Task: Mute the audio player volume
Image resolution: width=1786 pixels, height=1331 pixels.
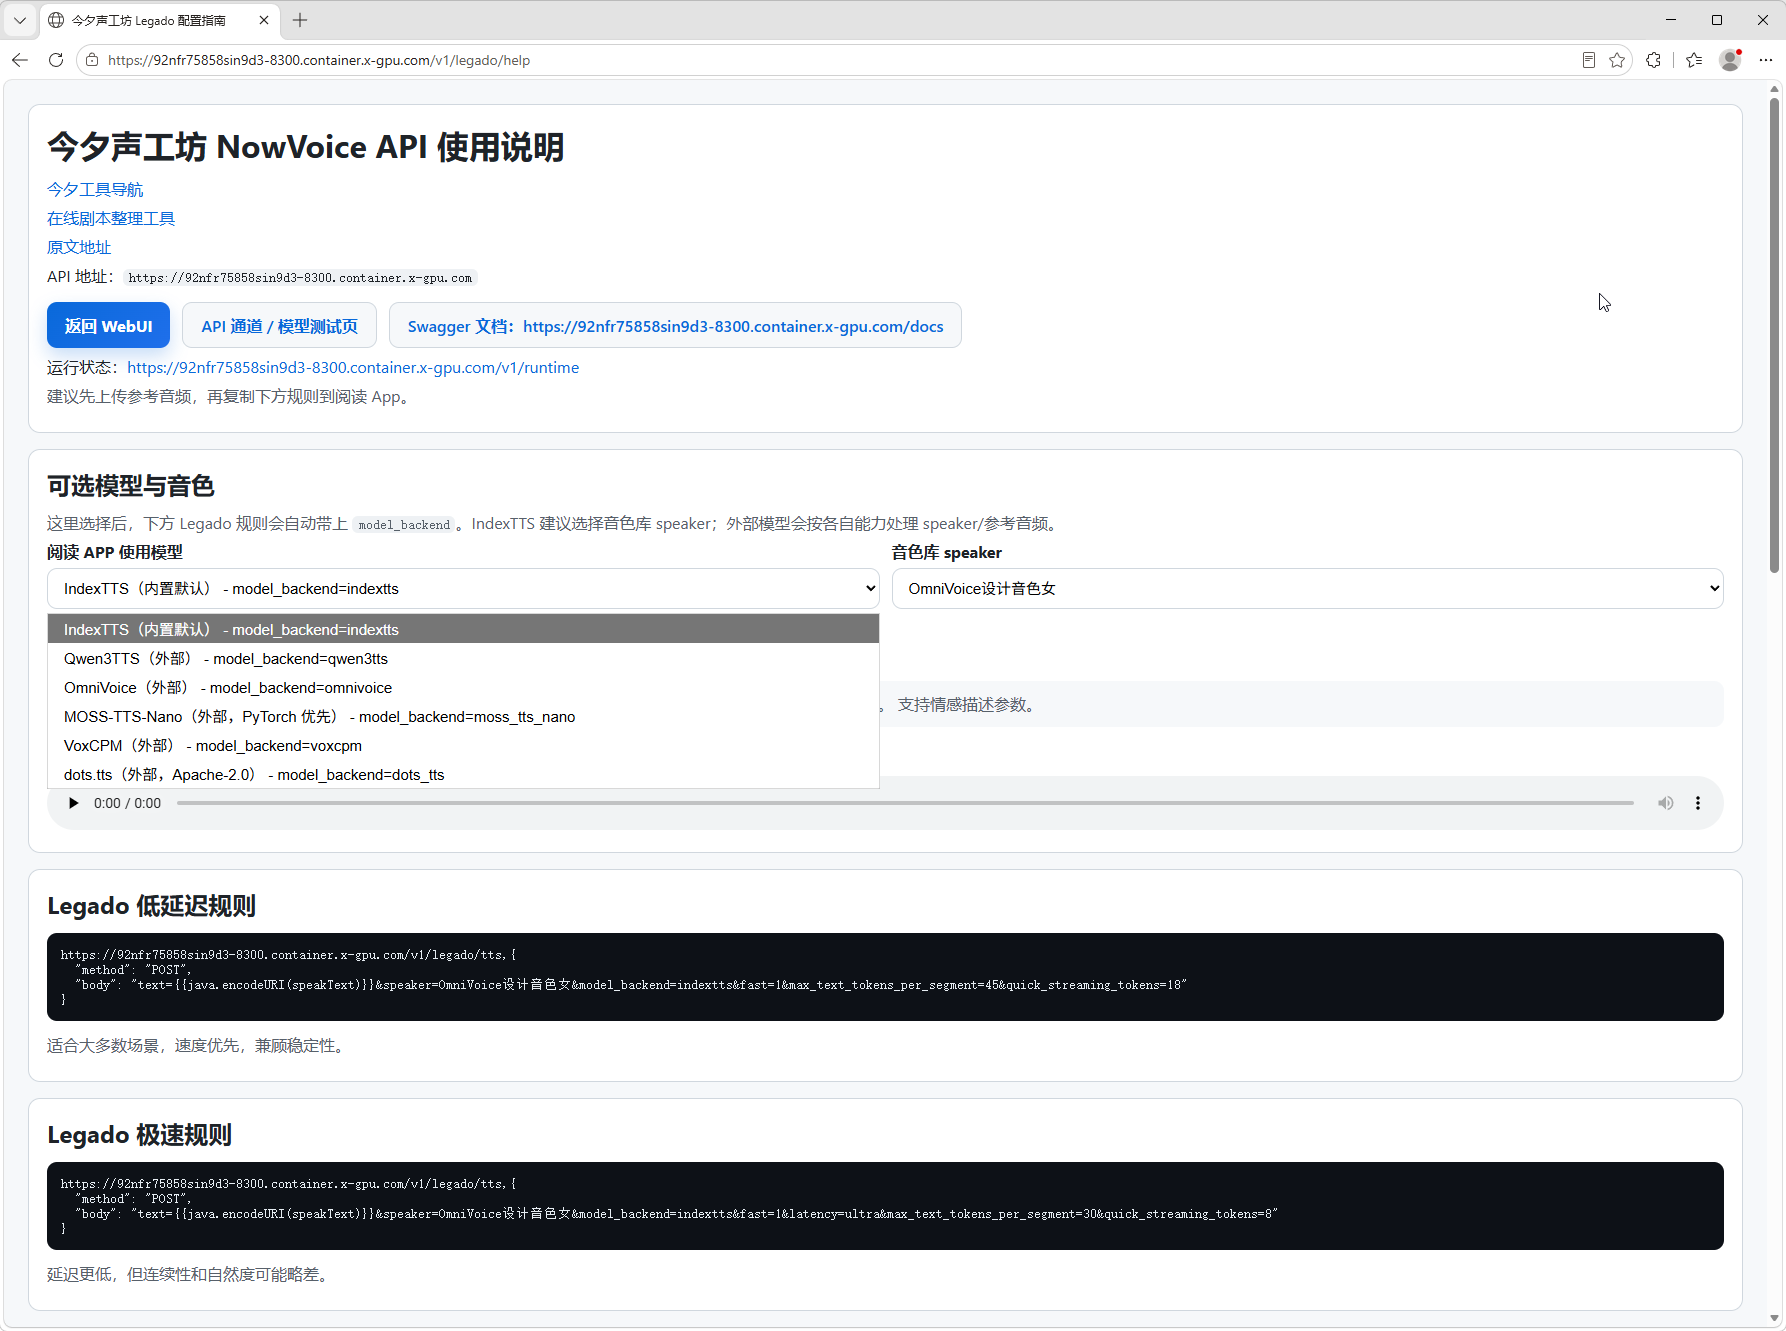Action: [x=1666, y=803]
